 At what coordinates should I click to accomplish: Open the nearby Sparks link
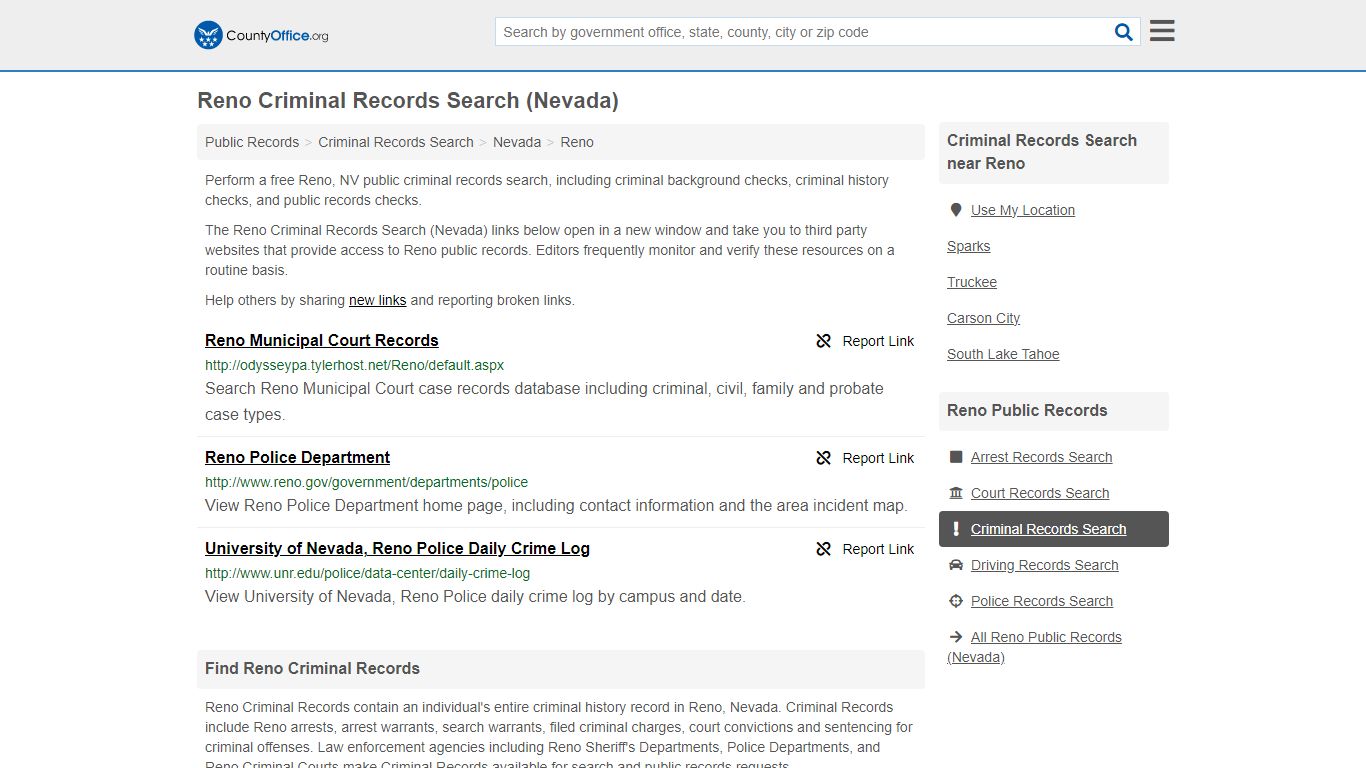click(x=969, y=246)
